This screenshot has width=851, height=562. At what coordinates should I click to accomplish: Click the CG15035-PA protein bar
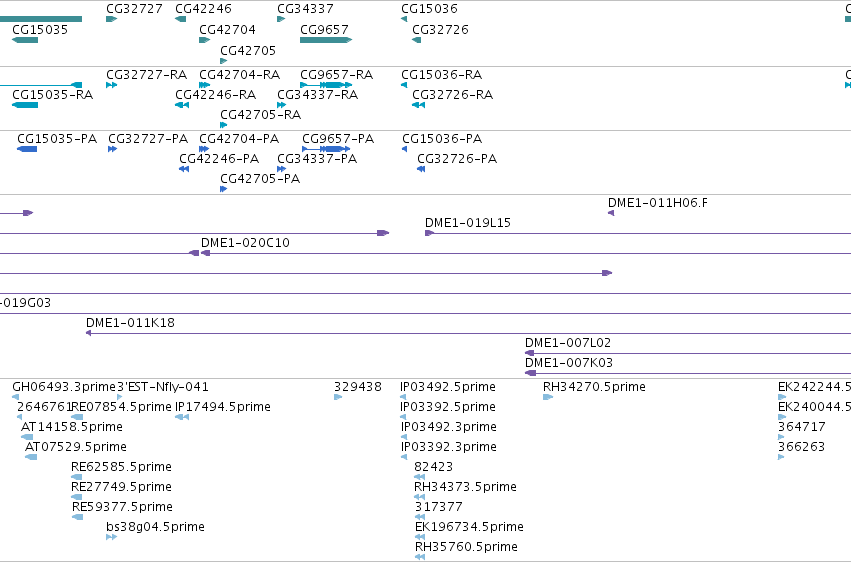(x=27, y=149)
